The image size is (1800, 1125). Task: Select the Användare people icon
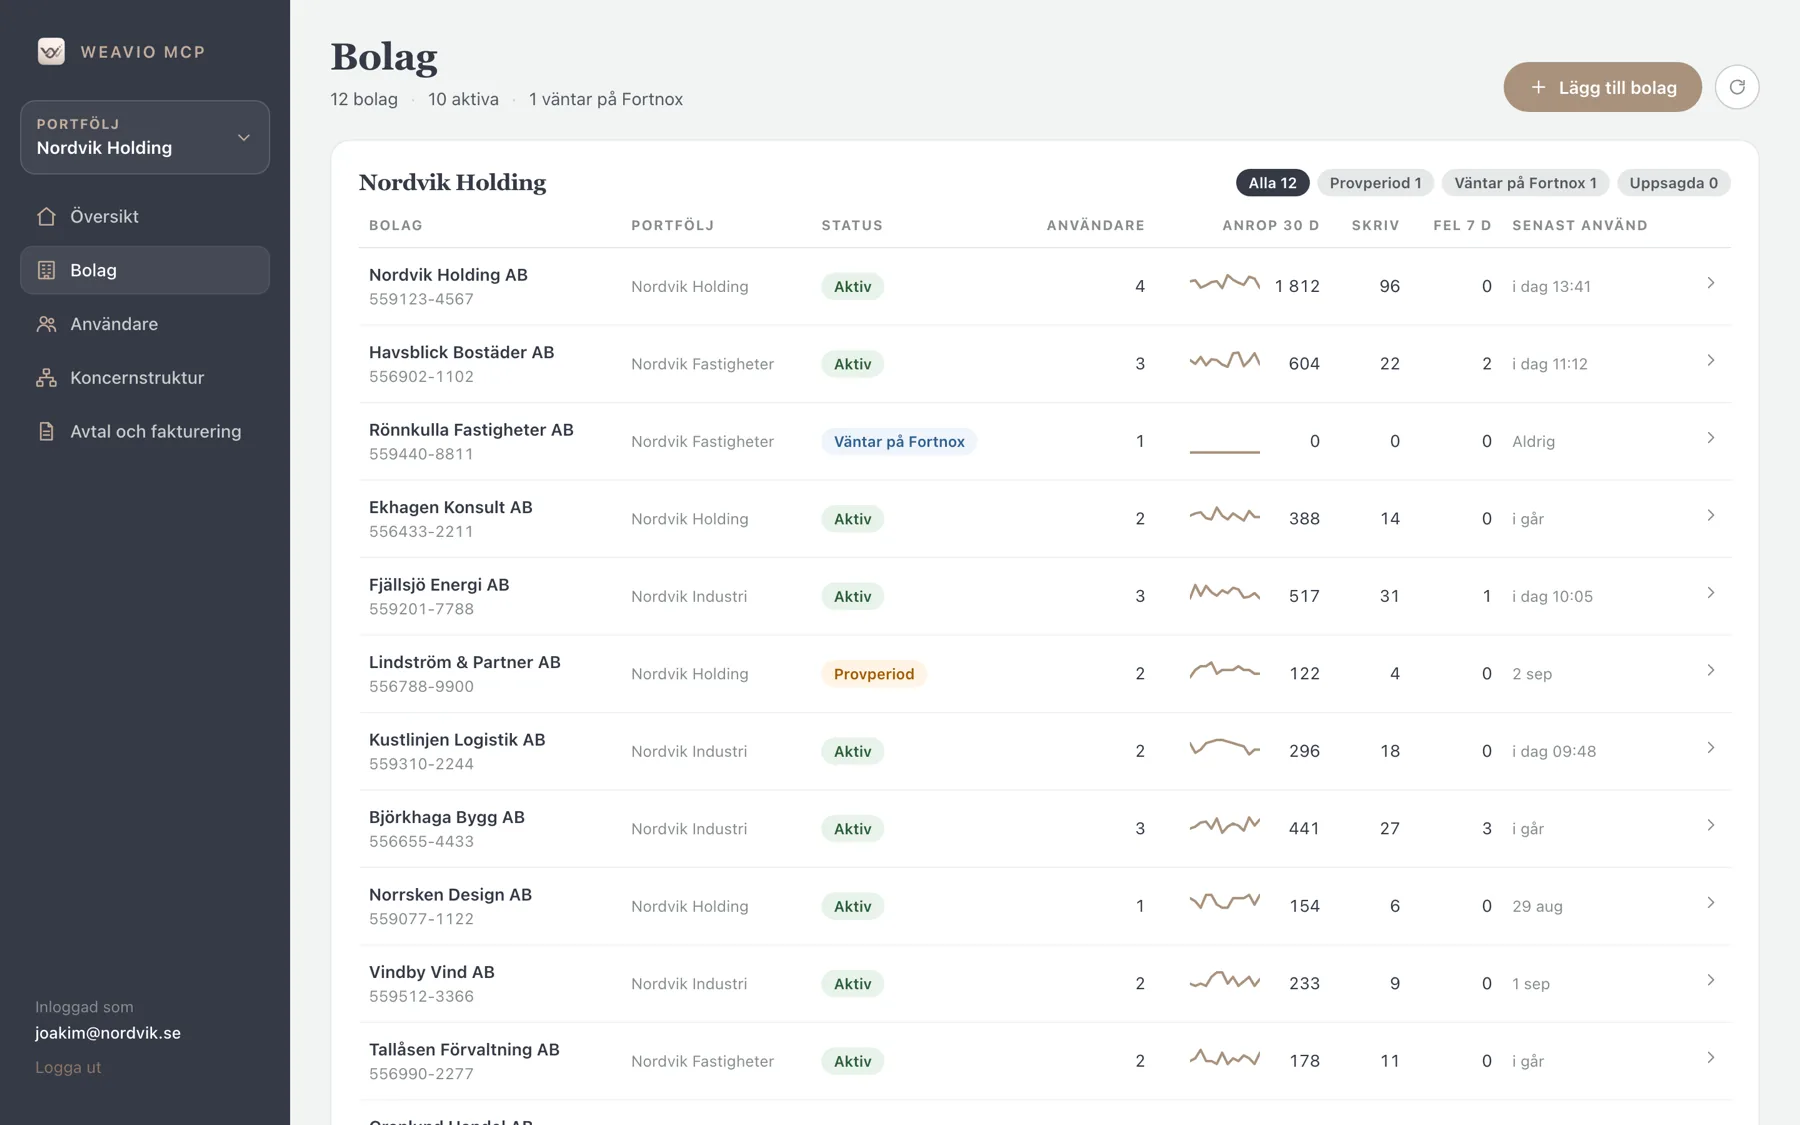point(46,324)
